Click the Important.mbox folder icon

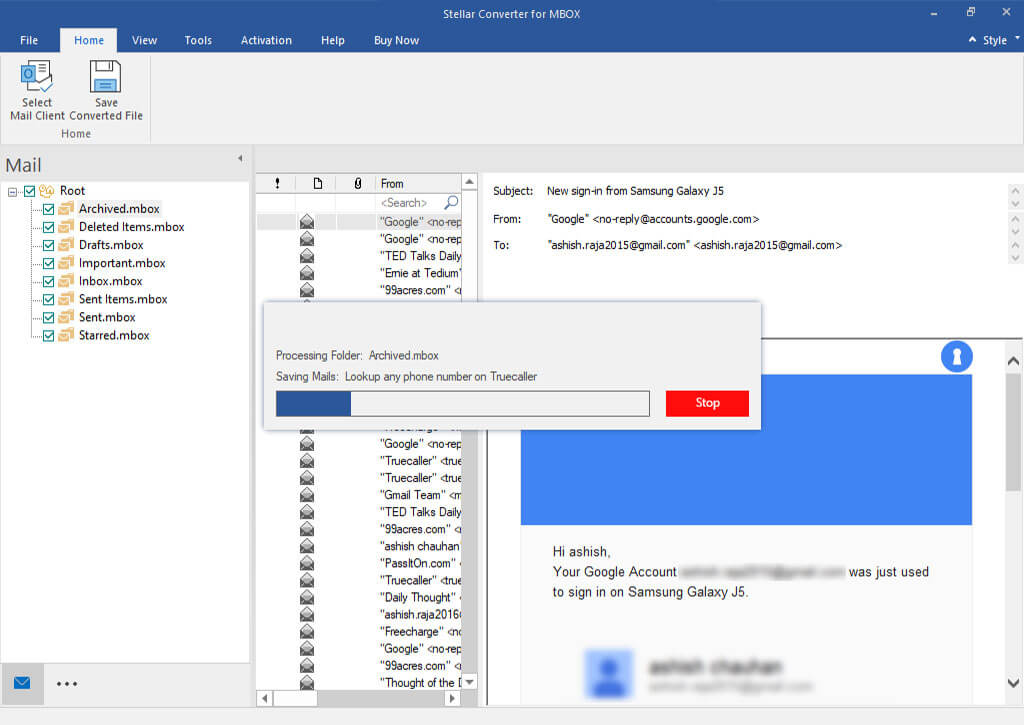(66, 263)
